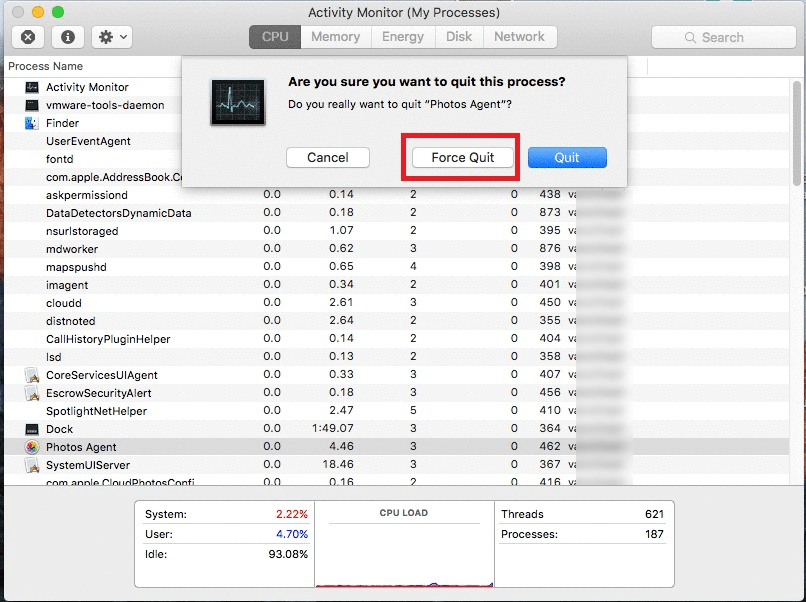This screenshot has width=806, height=602.
Task: Click the Activity Monitor dialog heartbeat icon
Action: [x=237, y=102]
